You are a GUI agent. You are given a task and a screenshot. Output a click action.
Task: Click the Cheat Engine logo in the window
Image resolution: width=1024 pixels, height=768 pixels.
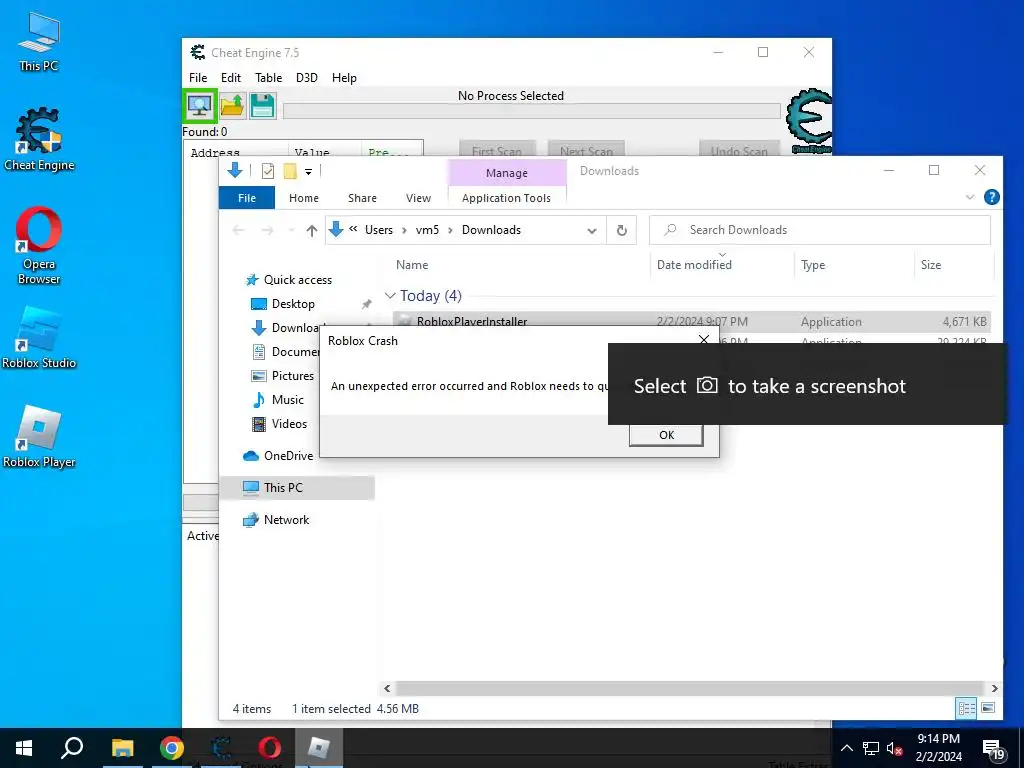pos(809,120)
